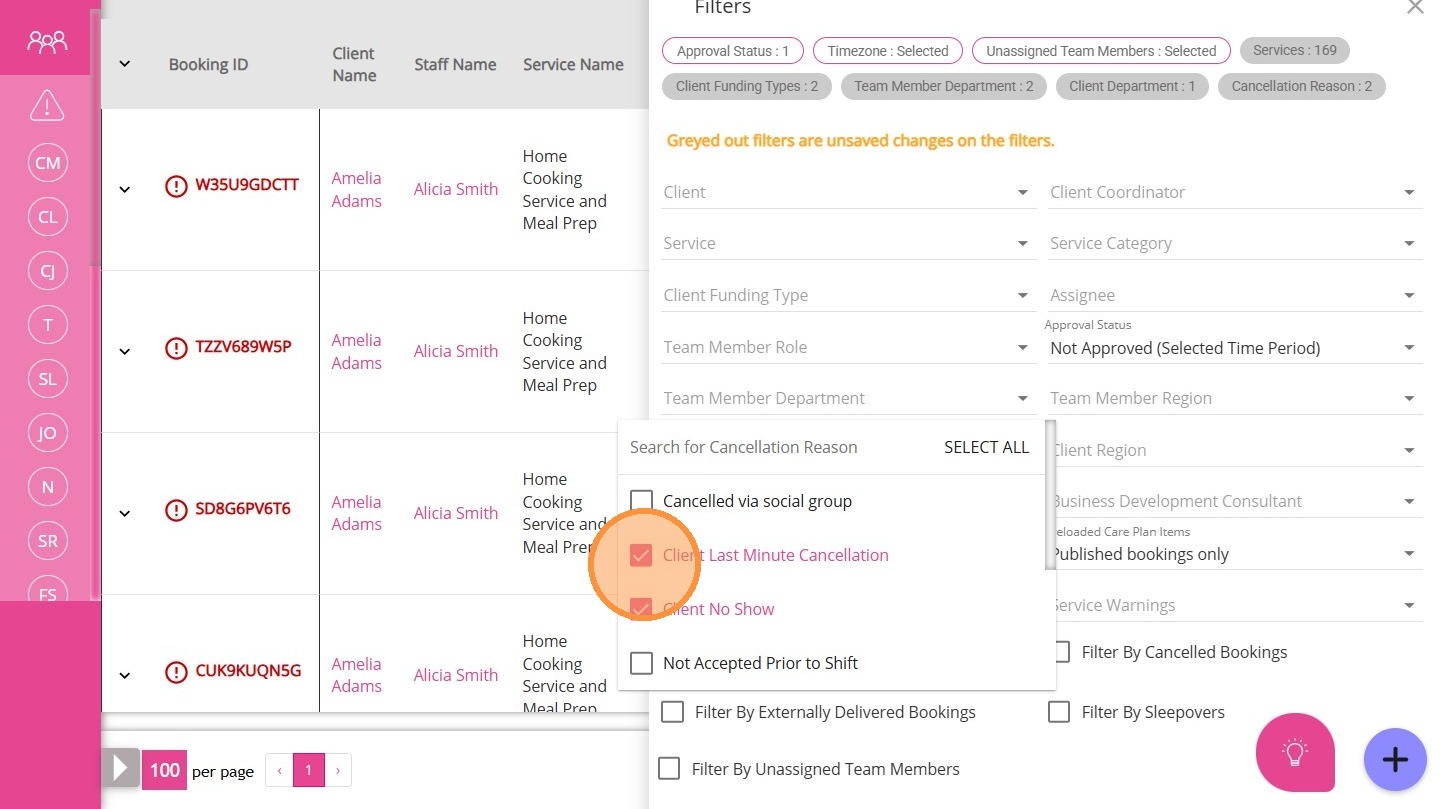
Task: Click the warning triangle sidebar icon
Action: tap(47, 105)
